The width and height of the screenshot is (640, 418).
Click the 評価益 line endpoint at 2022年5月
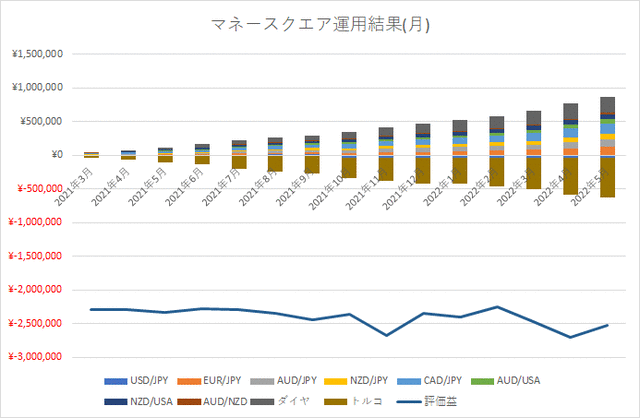point(607,325)
